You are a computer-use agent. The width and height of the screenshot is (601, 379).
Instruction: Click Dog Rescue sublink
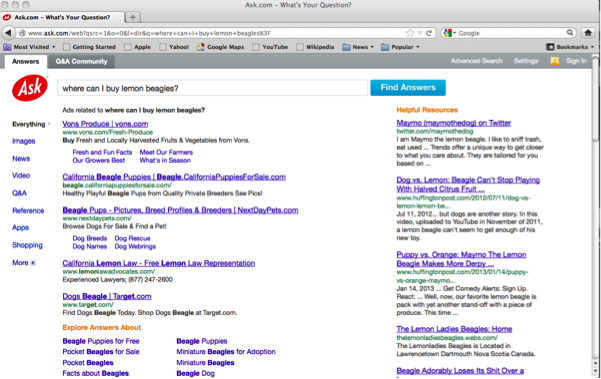coord(132,238)
